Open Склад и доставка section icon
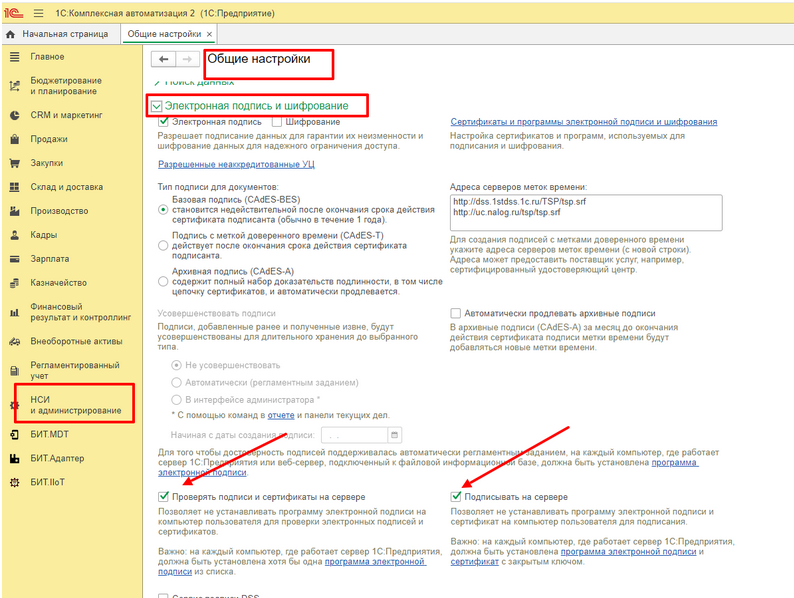The image size is (794, 598). coord(15,187)
